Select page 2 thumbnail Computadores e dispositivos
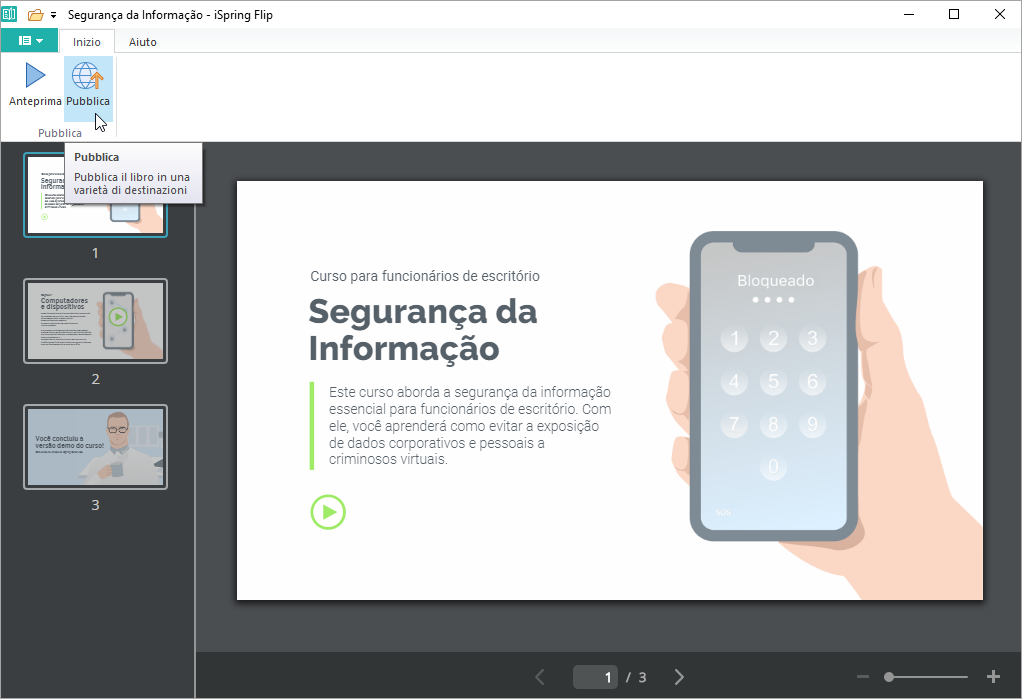Screen dimensions: 1022x699 95,321
